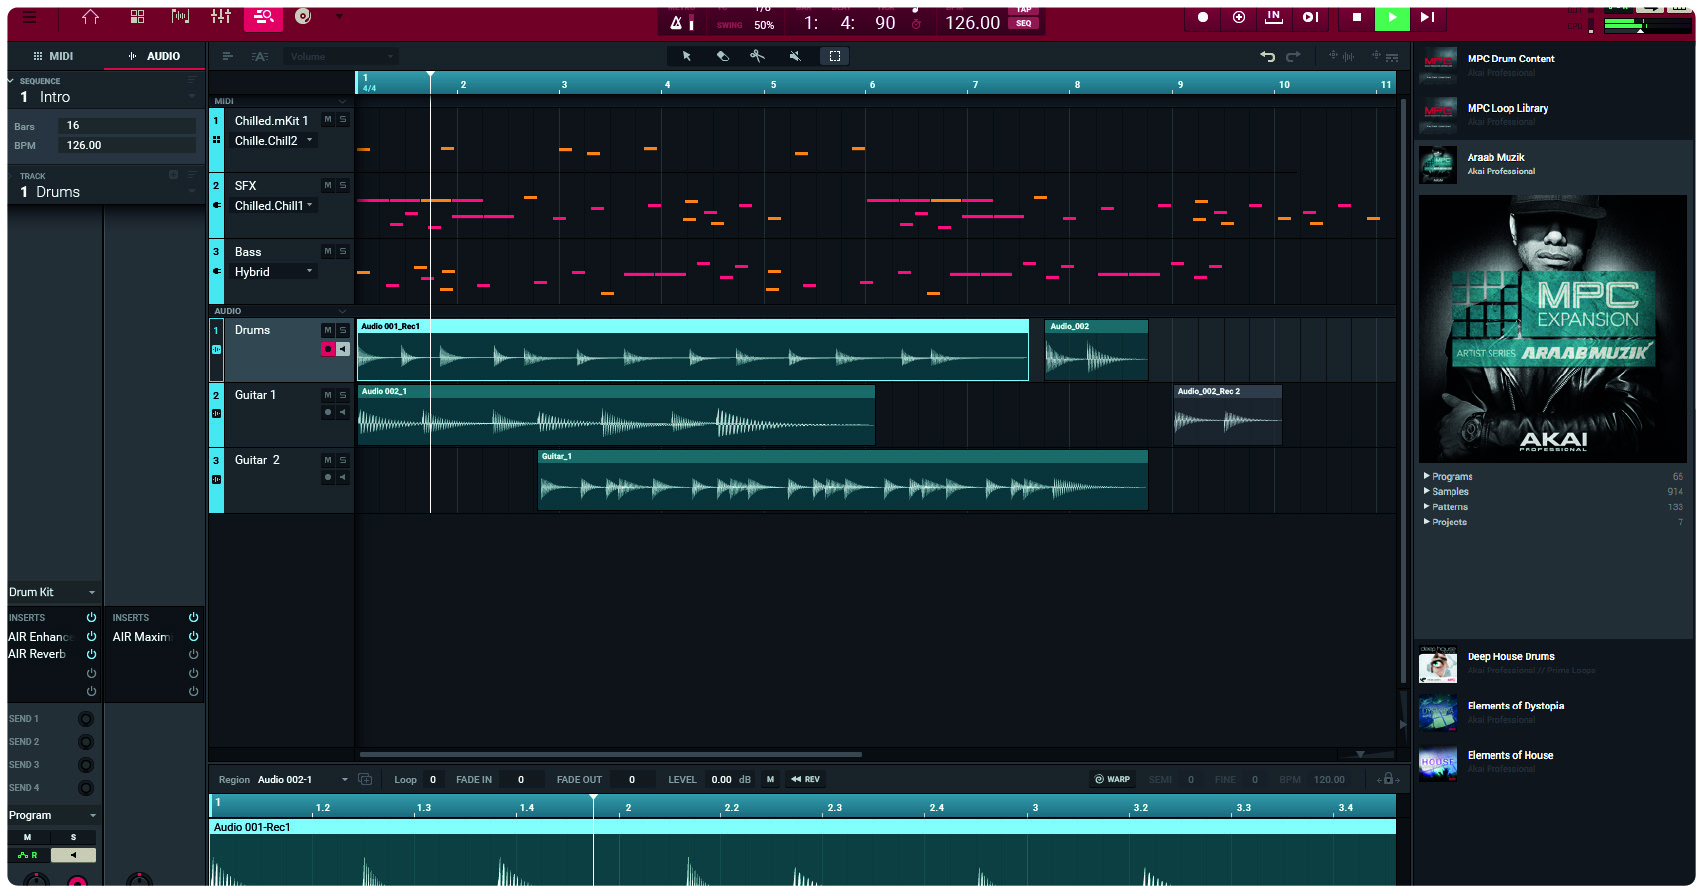The width and height of the screenshot is (1703, 893).
Task: Select the scissors split tool
Action: pos(758,56)
